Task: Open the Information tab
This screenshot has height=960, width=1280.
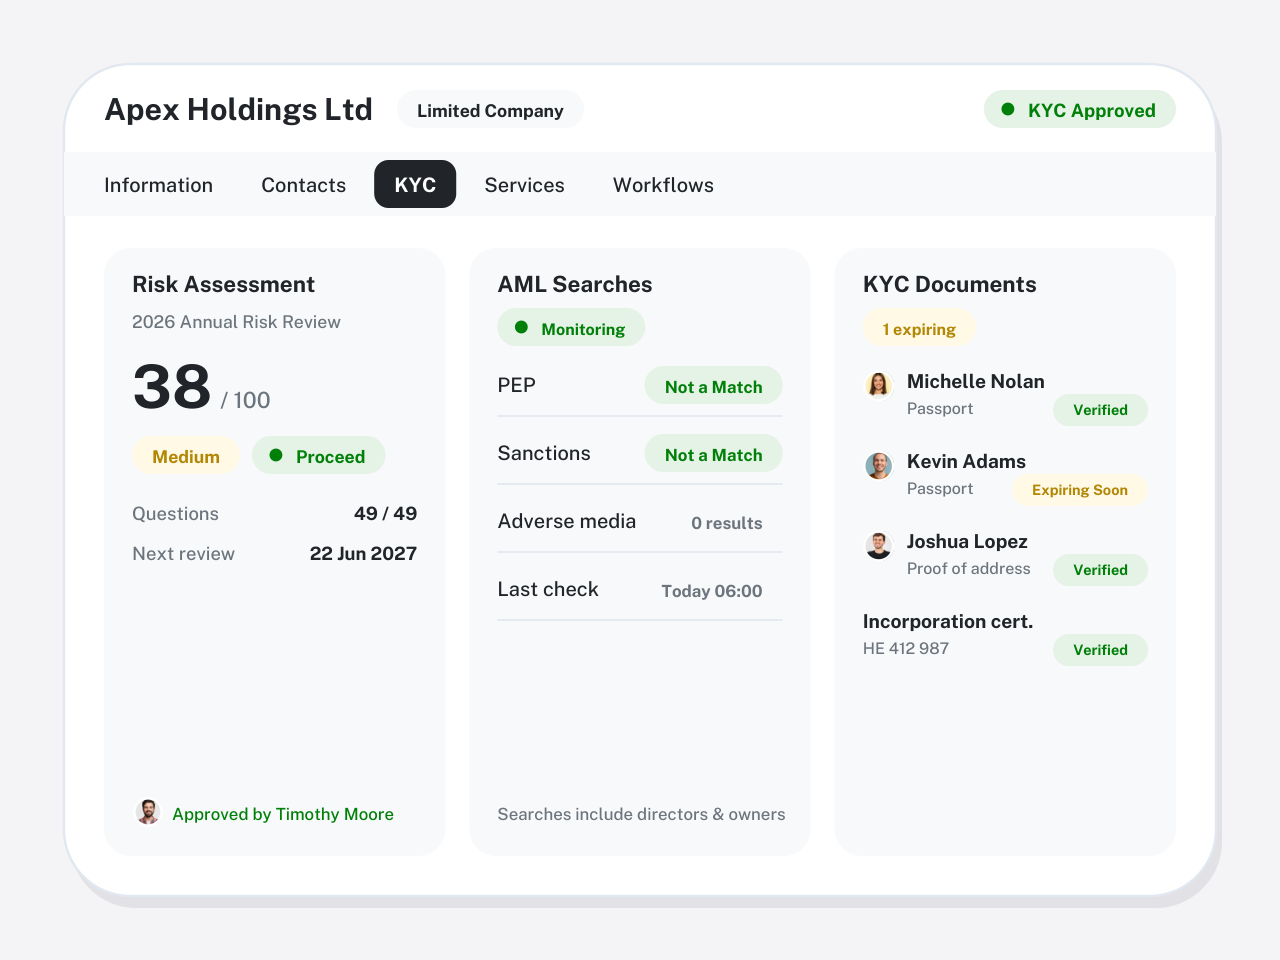Action: click(x=158, y=185)
